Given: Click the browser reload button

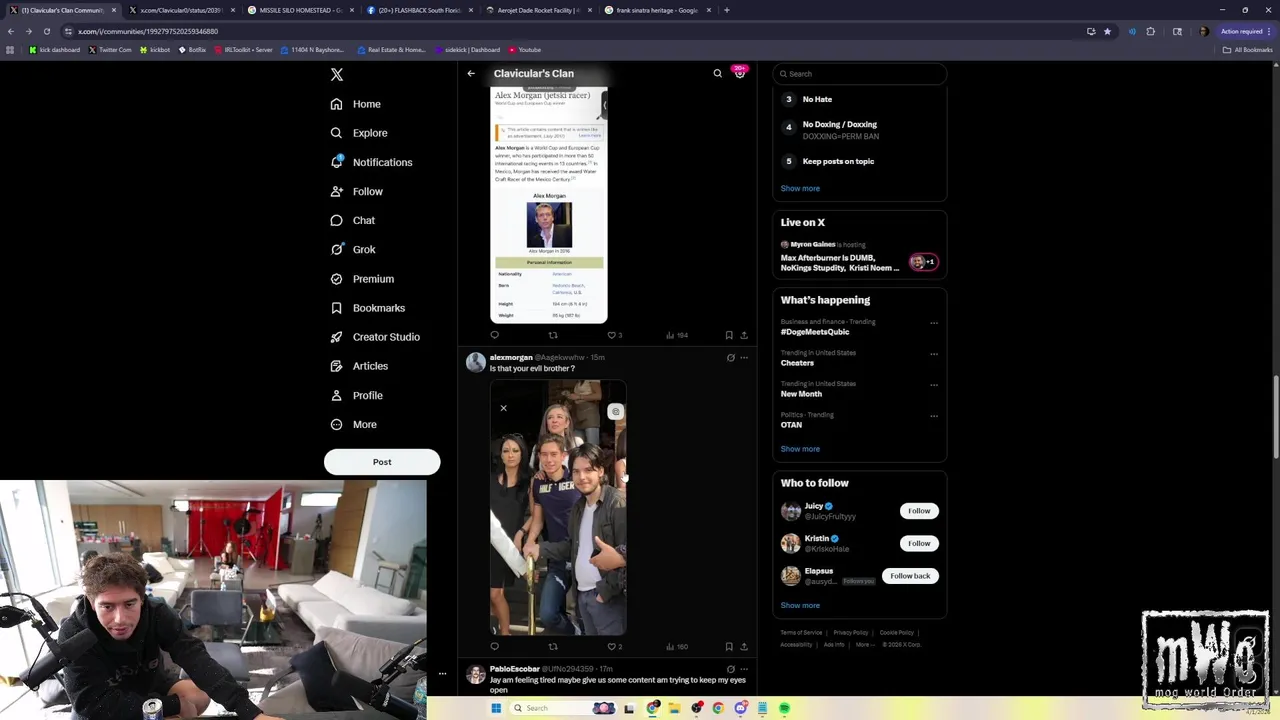Looking at the screenshot, I should point(46,31).
